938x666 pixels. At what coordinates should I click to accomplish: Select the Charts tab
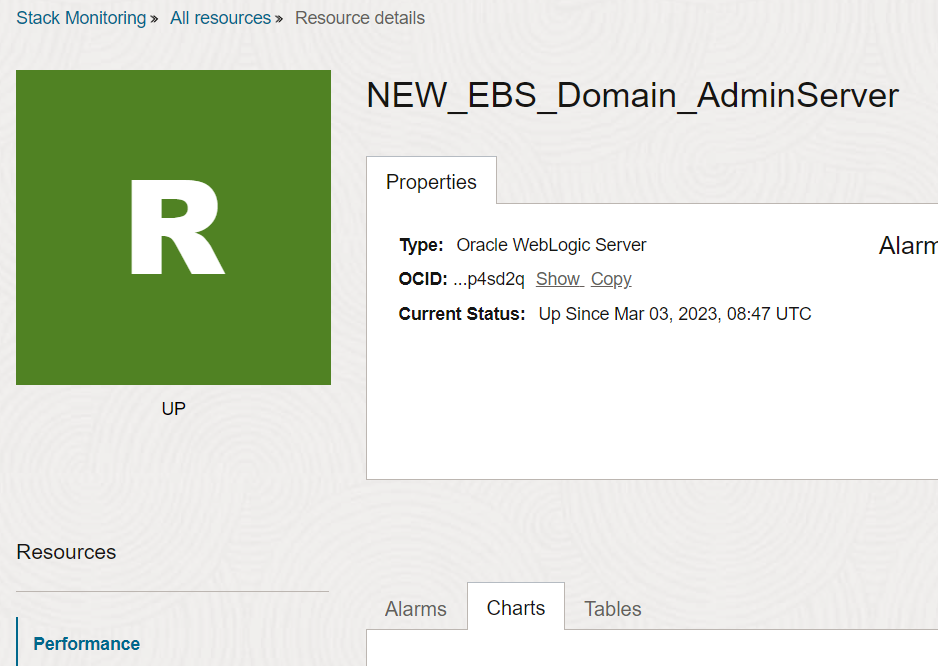516,608
